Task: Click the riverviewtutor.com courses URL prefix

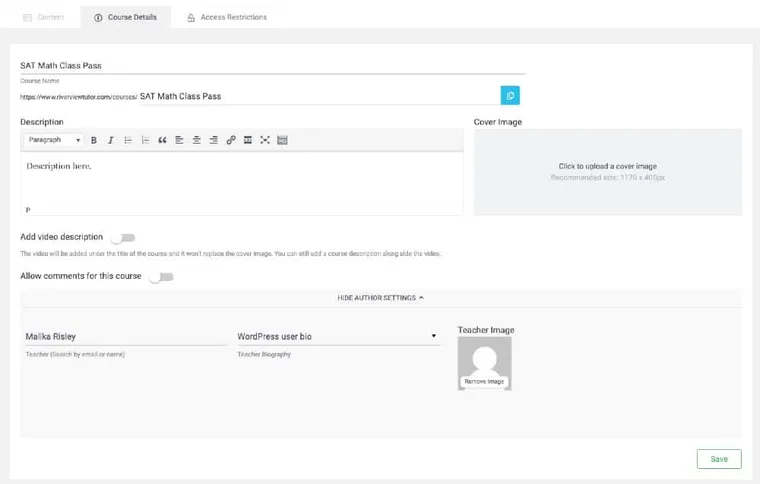Action: coord(79,97)
